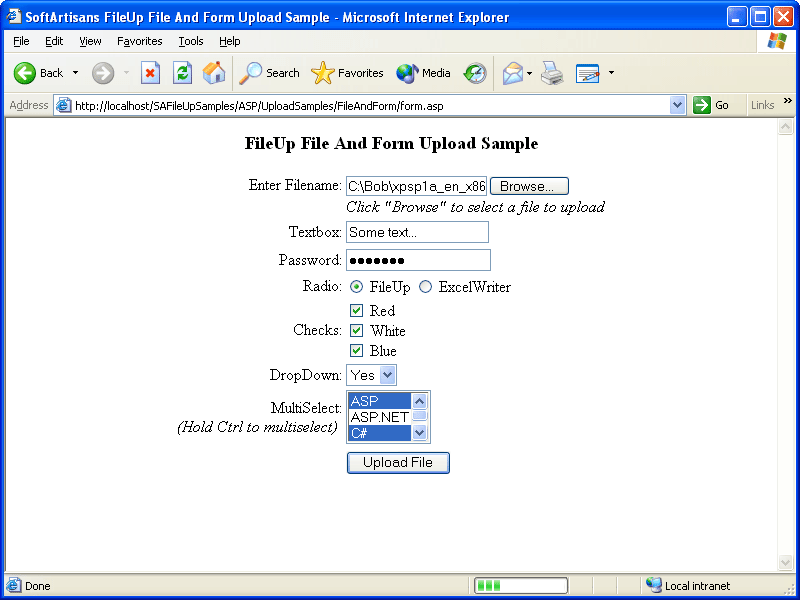Screen dimensions: 800x600
Task: Click the Print icon
Action: click(551, 73)
